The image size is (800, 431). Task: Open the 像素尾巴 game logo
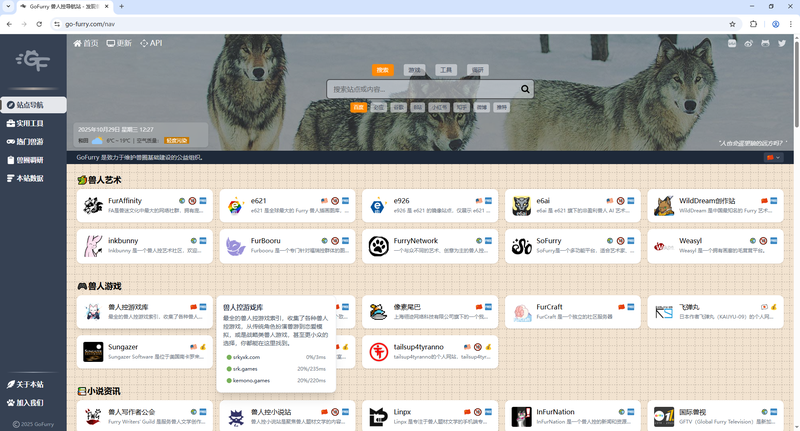click(x=378, y=312)
